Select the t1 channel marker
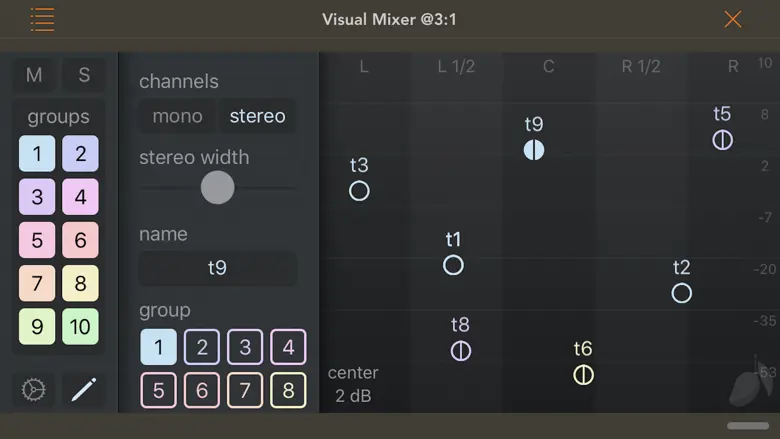780x439 pixels. (x=453, y=265)
